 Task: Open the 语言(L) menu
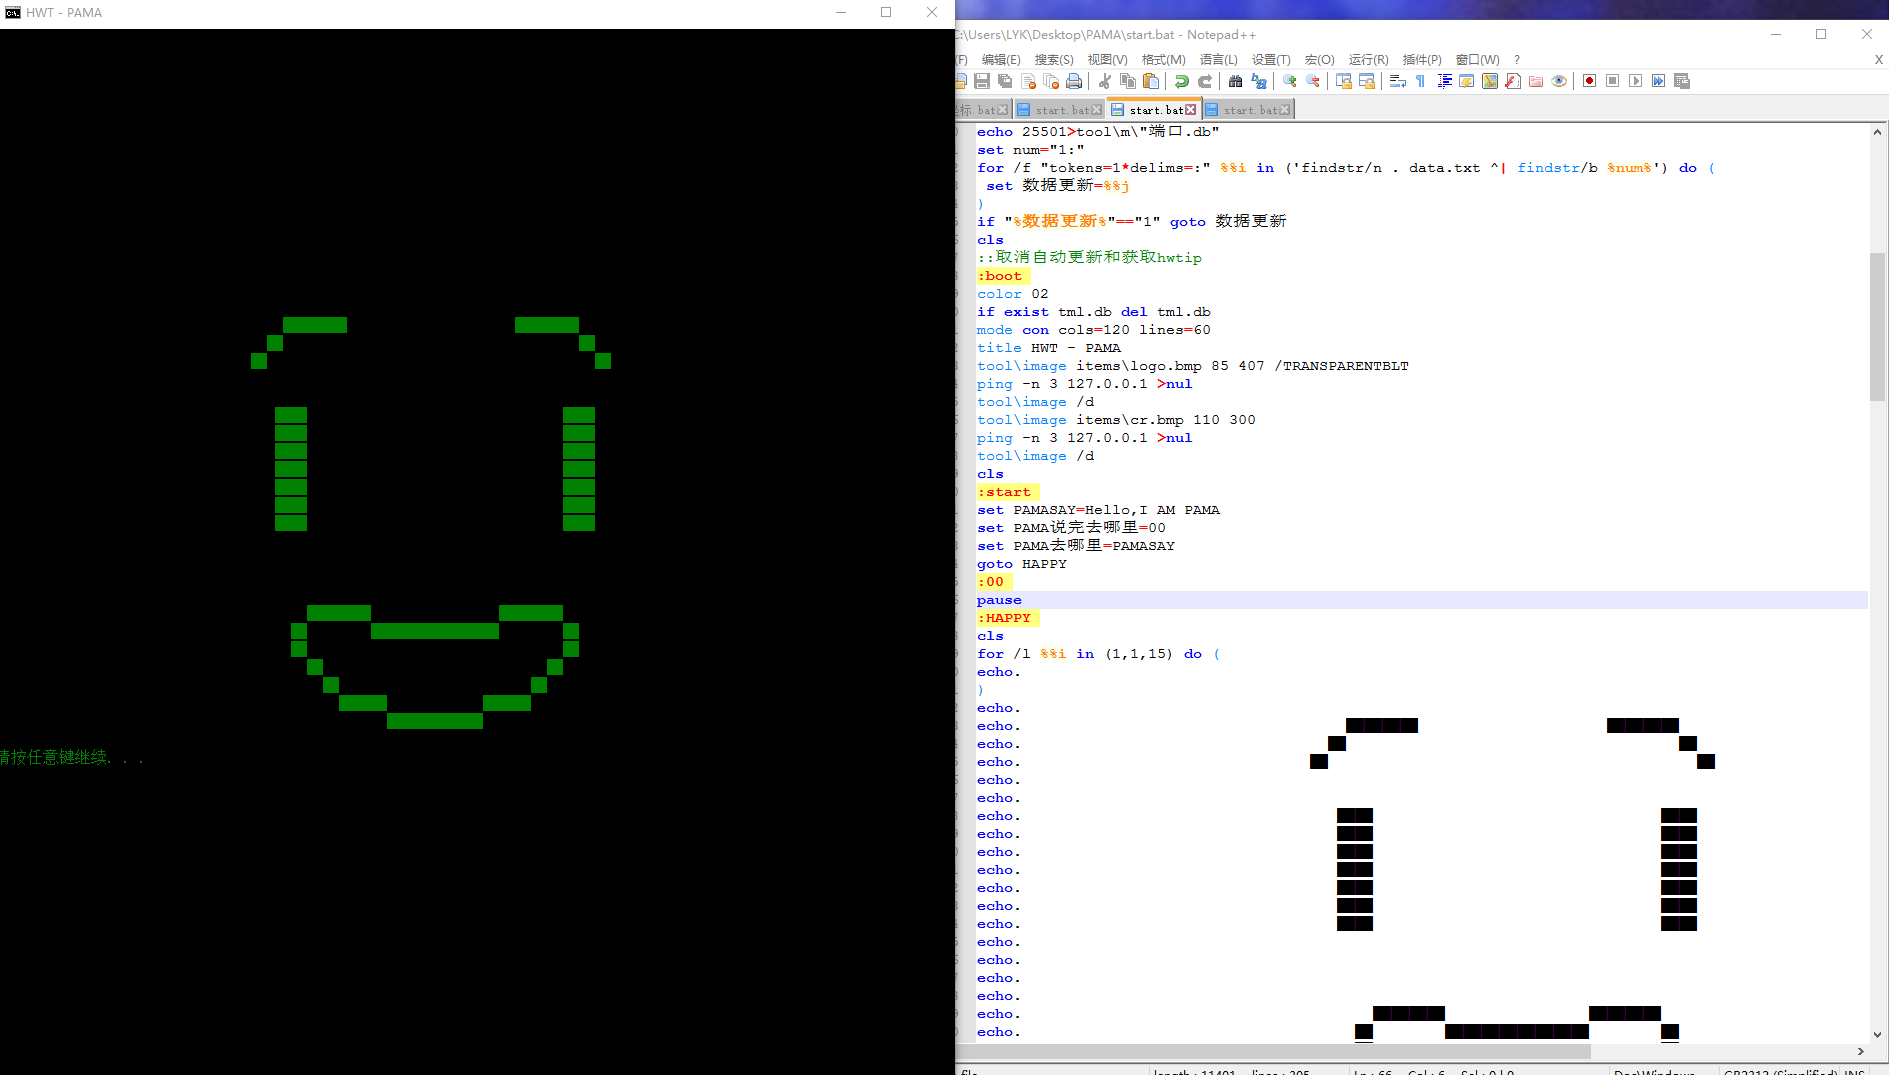pos(1219,60)
